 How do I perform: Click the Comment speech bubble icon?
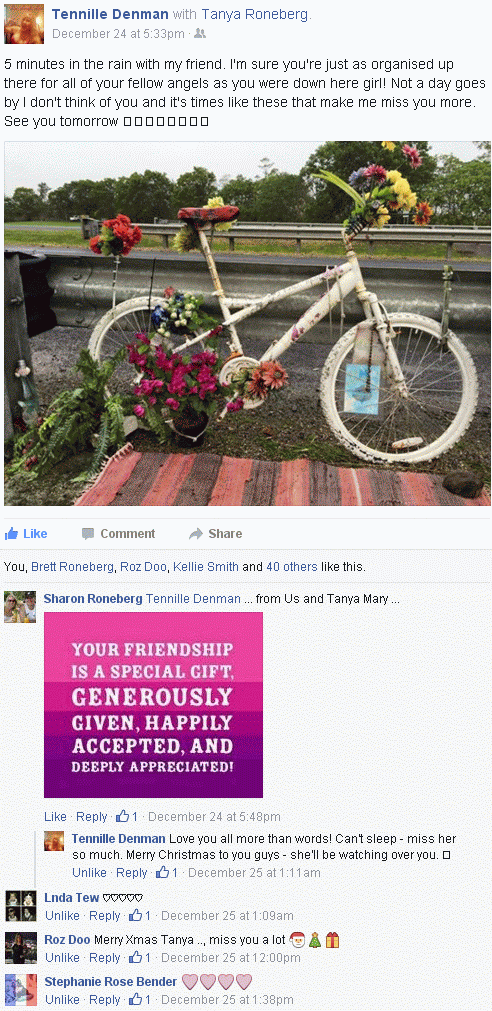coord(88,534)
